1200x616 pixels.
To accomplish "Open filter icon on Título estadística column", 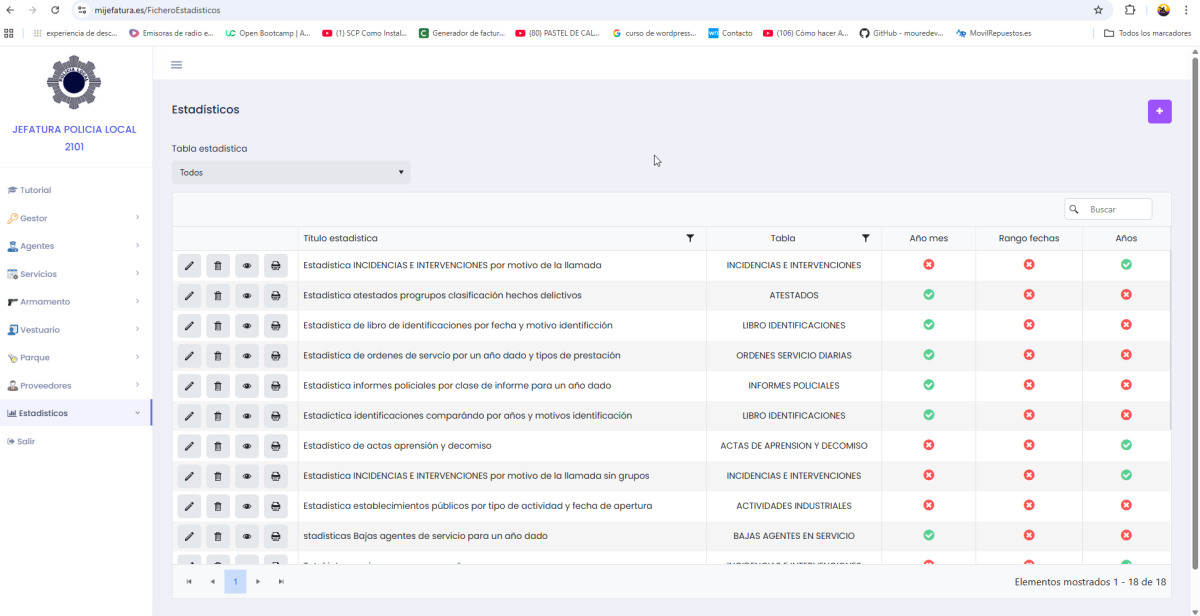I will (690, 238).
